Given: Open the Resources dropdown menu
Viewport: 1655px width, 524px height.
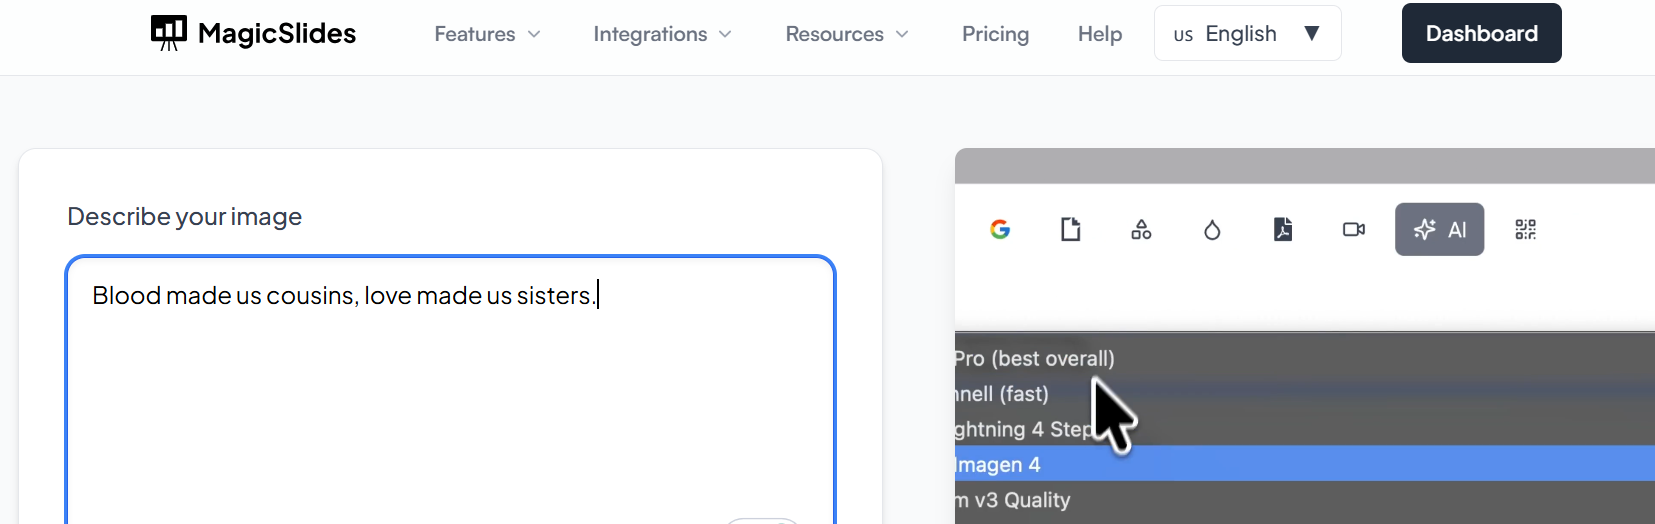Looking at the screenshot, I should [x=847, y=34].
